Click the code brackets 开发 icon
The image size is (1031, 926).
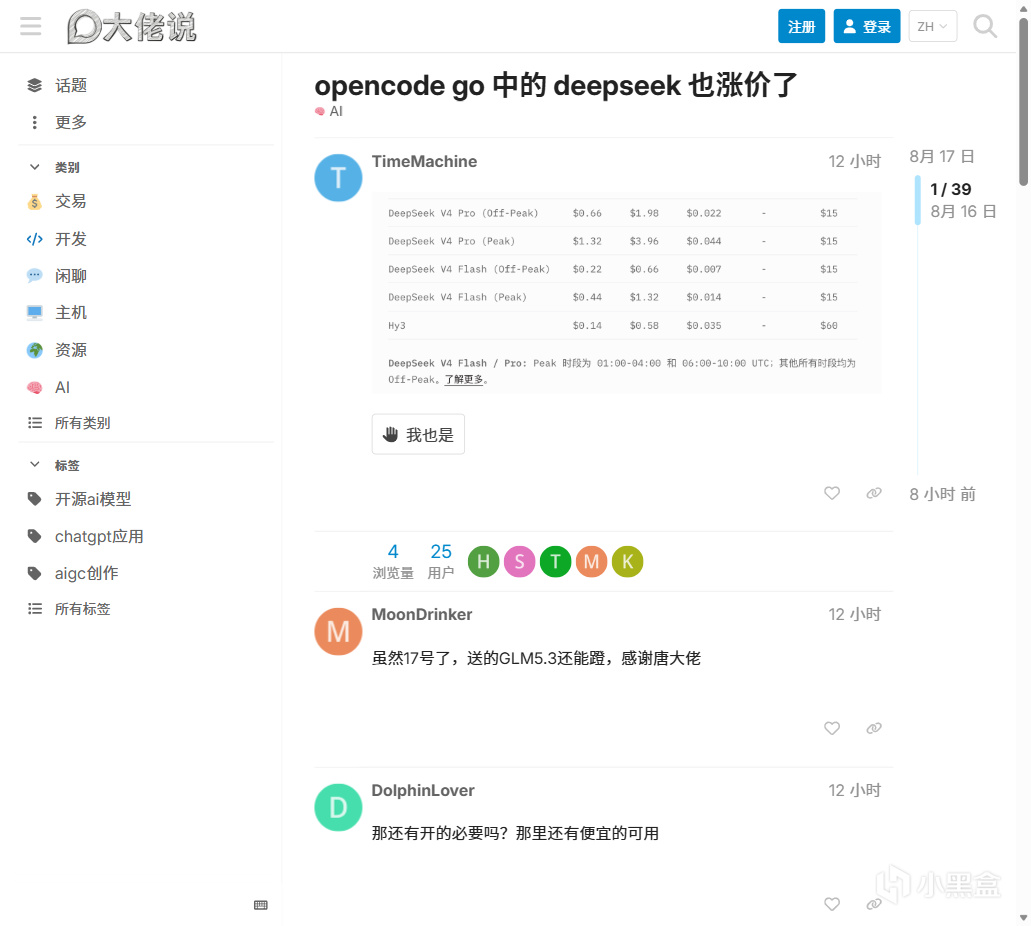pos(35,239)
